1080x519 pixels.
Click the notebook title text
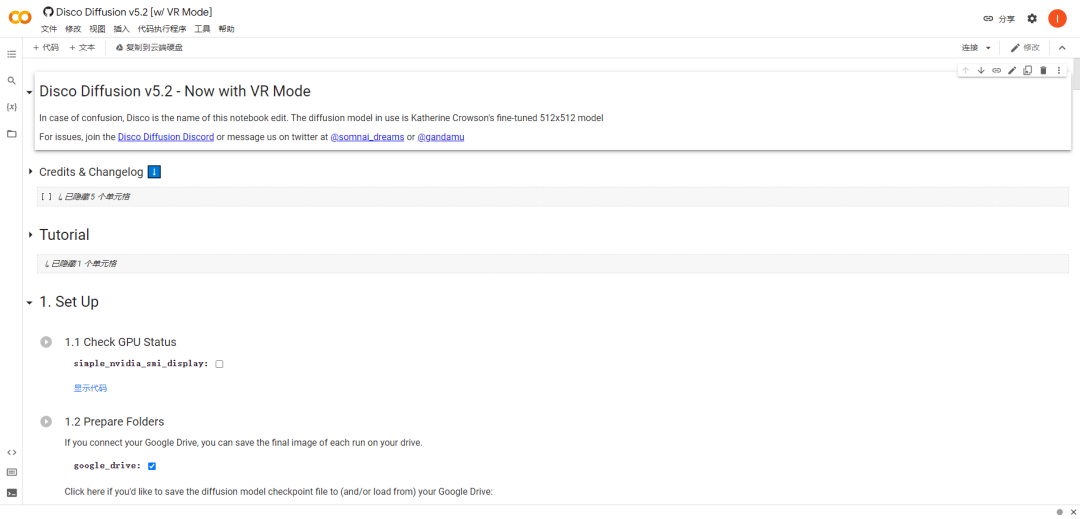[134, 12]
